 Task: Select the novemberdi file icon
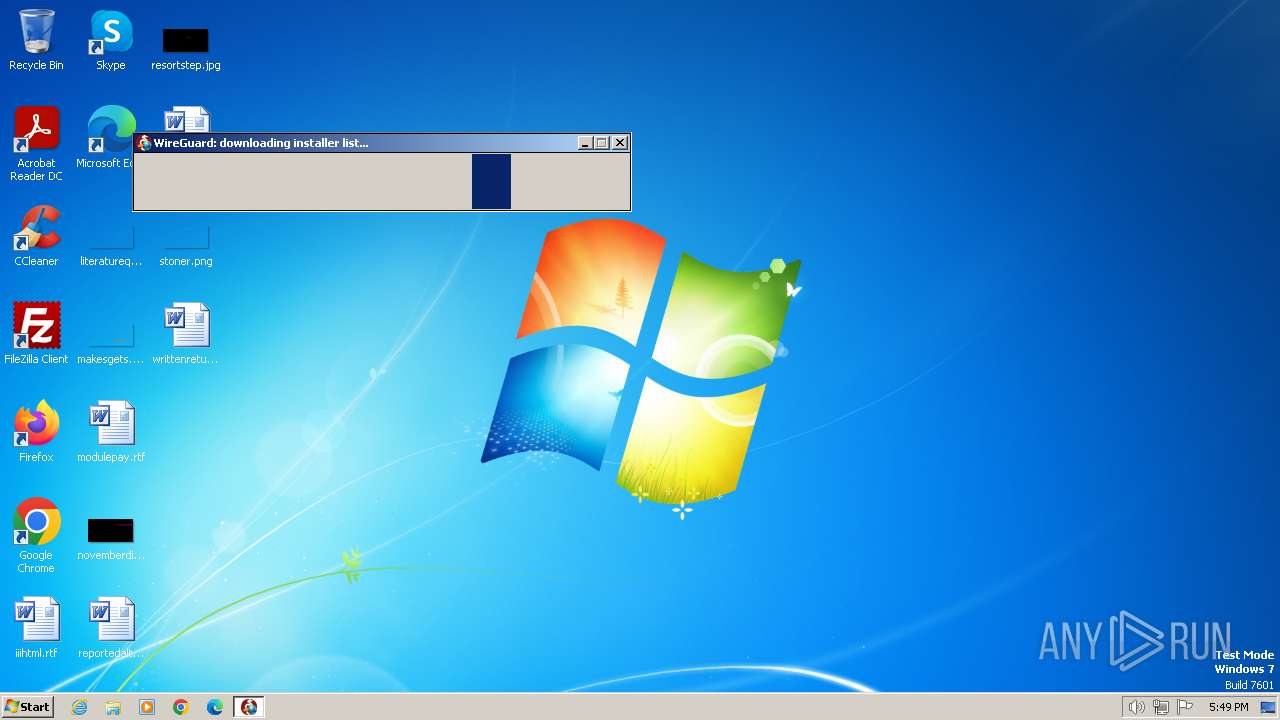[x=111, y=539]
